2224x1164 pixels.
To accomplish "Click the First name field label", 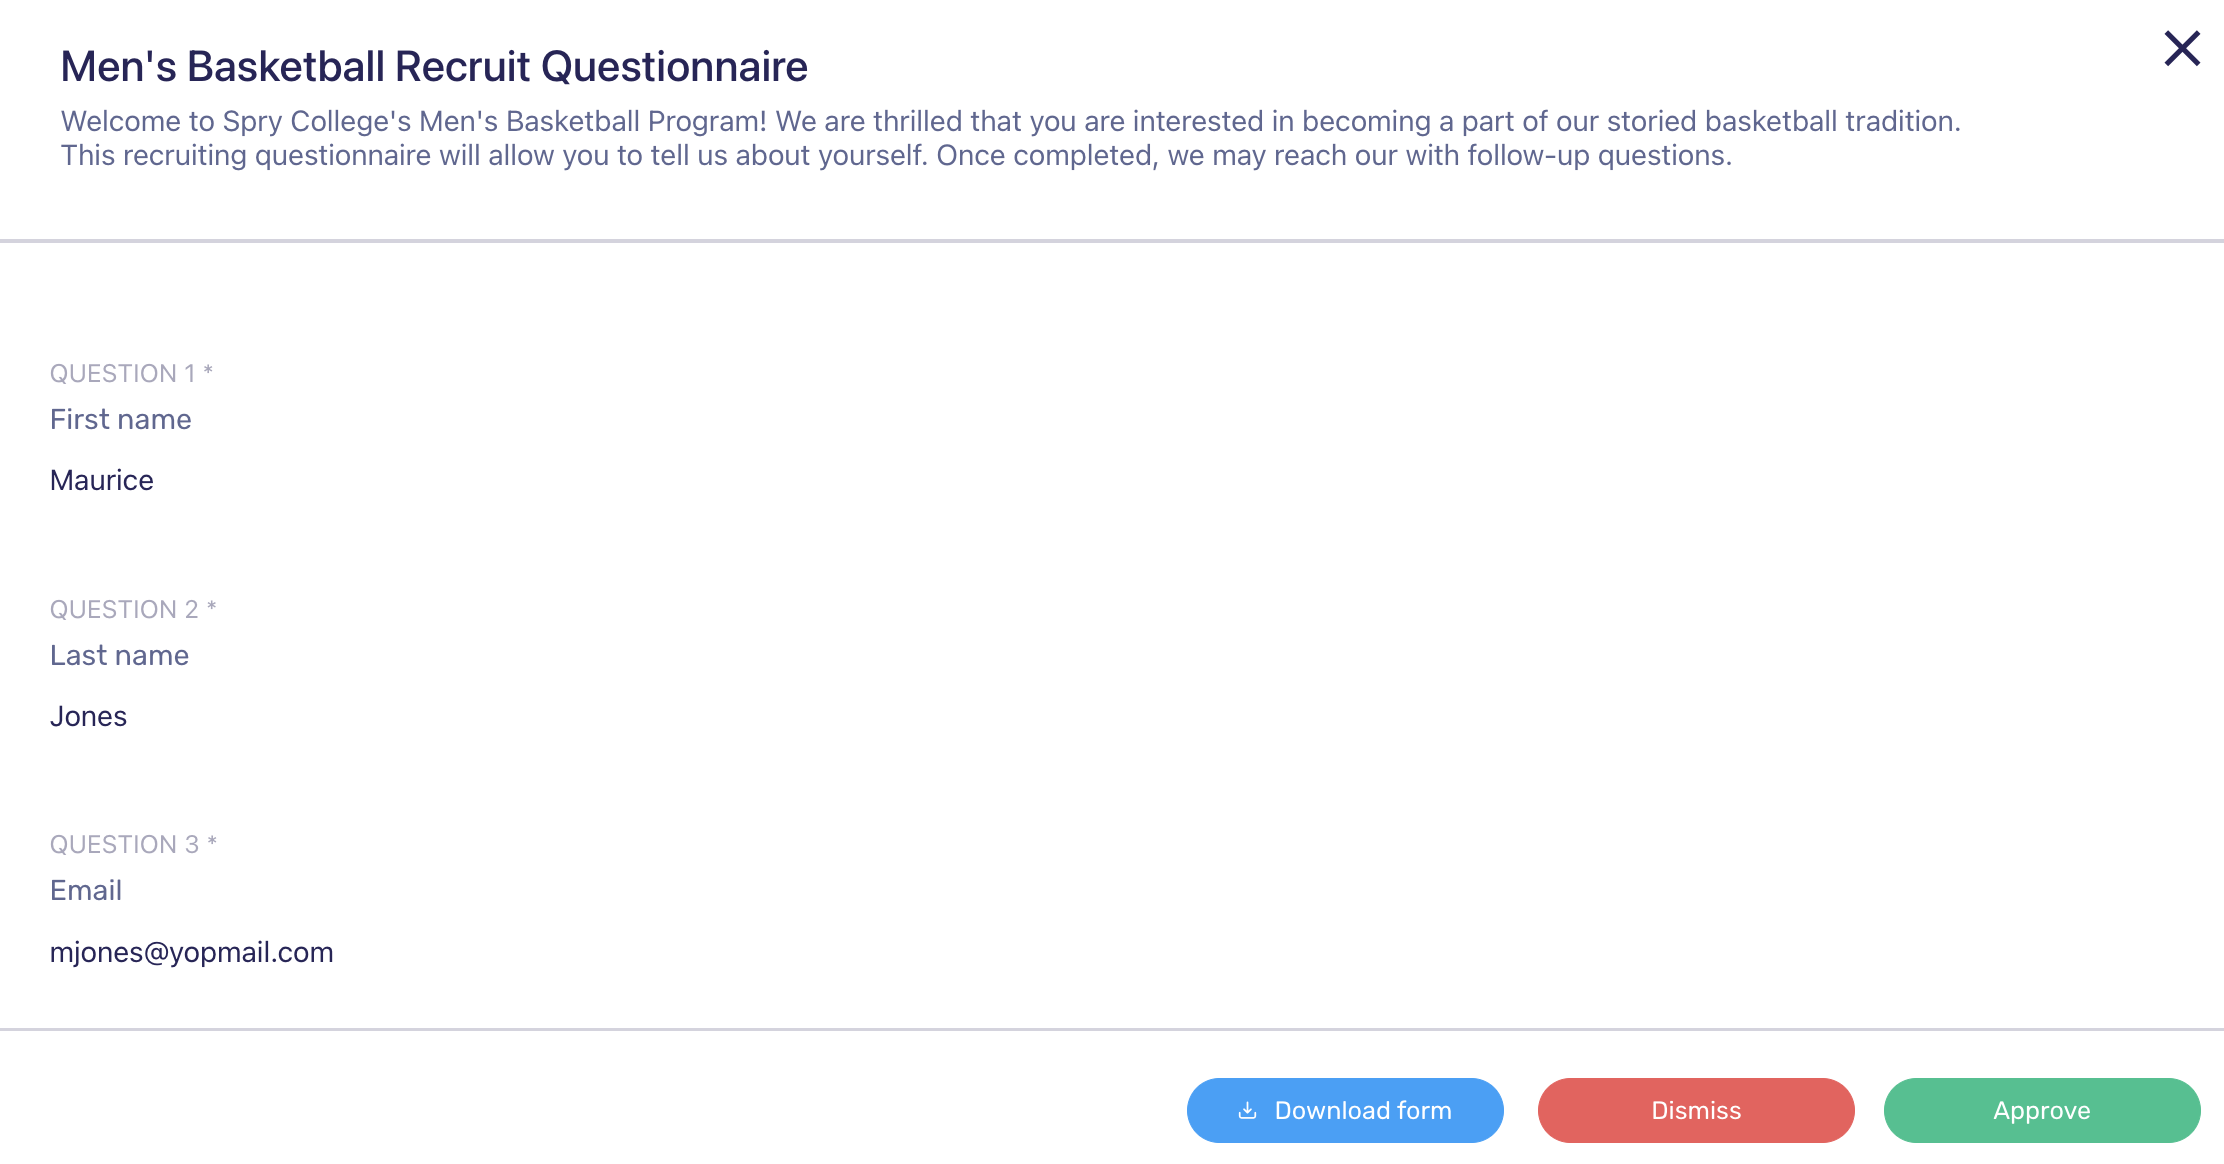I will 121,419.
